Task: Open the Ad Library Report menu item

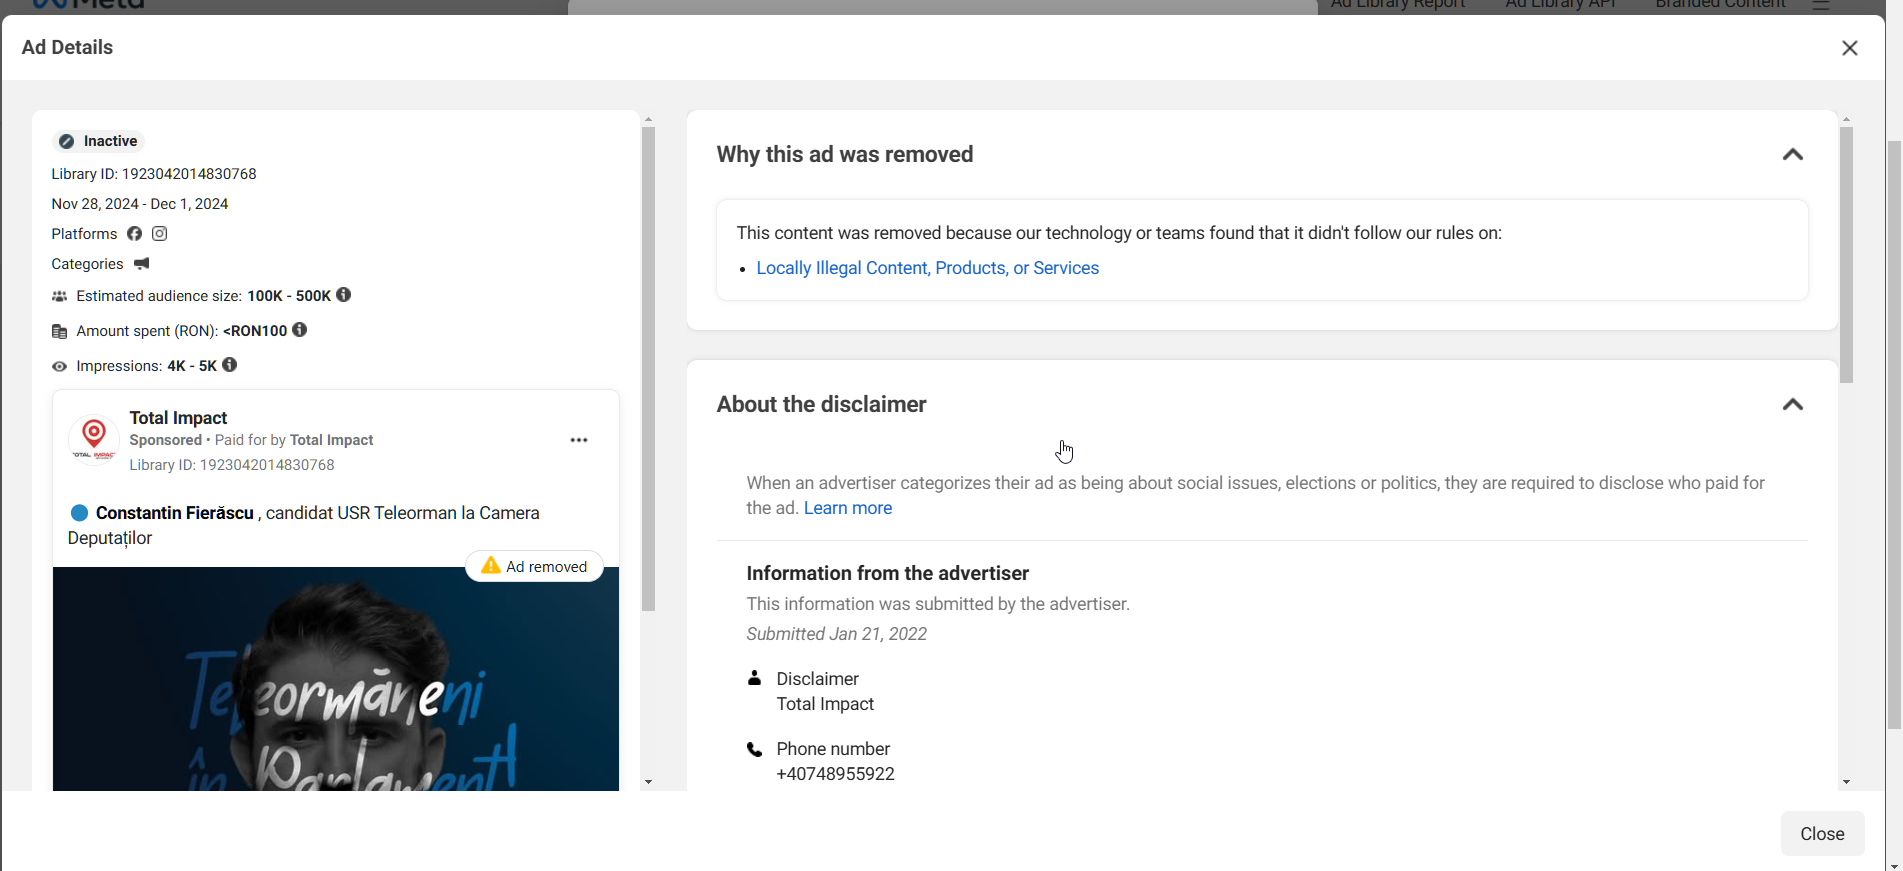Action: (x=1397, y=5)
